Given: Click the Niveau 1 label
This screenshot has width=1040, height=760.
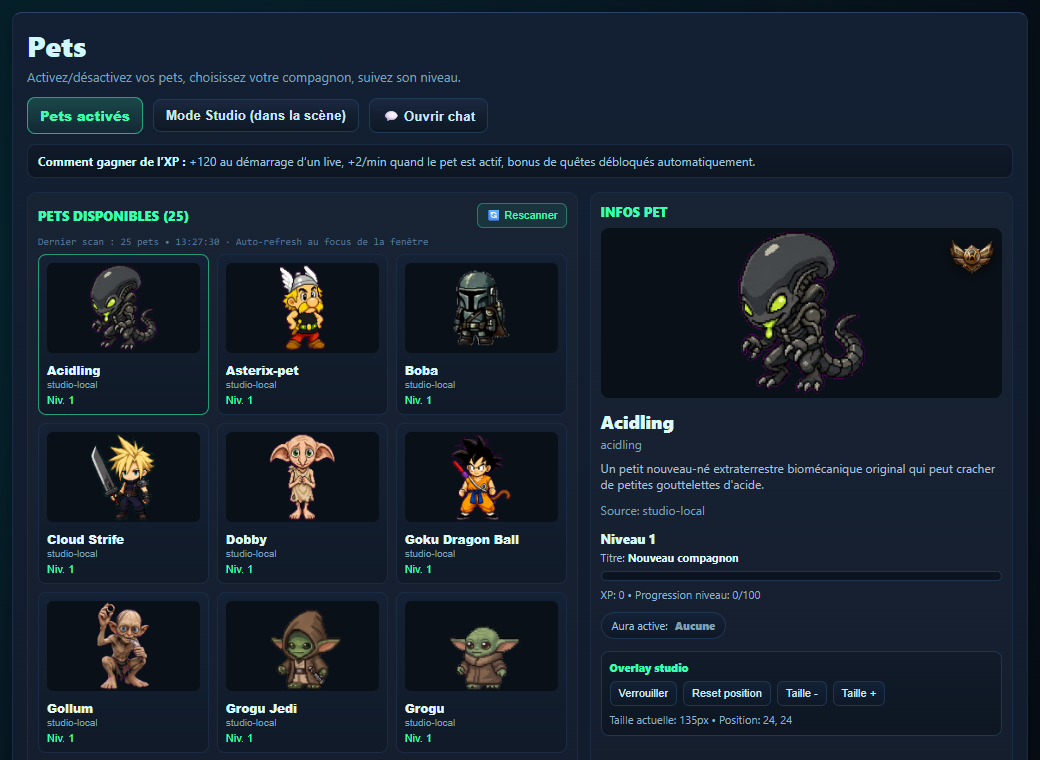Looking at the screenshot, I should (x=628, y=539).
